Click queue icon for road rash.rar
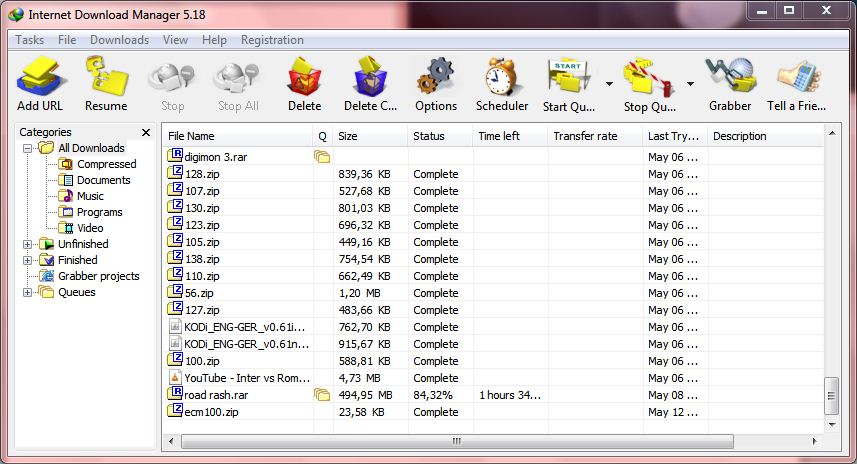The width and height of the screenshot is (857, 464). 322,395
